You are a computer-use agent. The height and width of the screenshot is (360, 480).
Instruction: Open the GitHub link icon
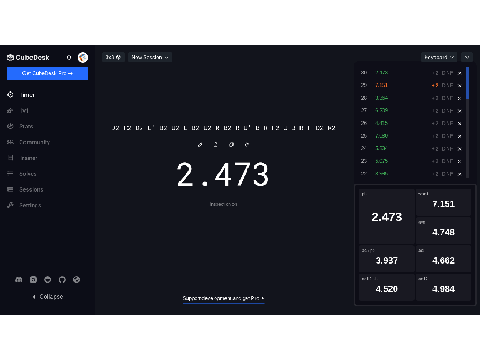(x=62, y=280)
